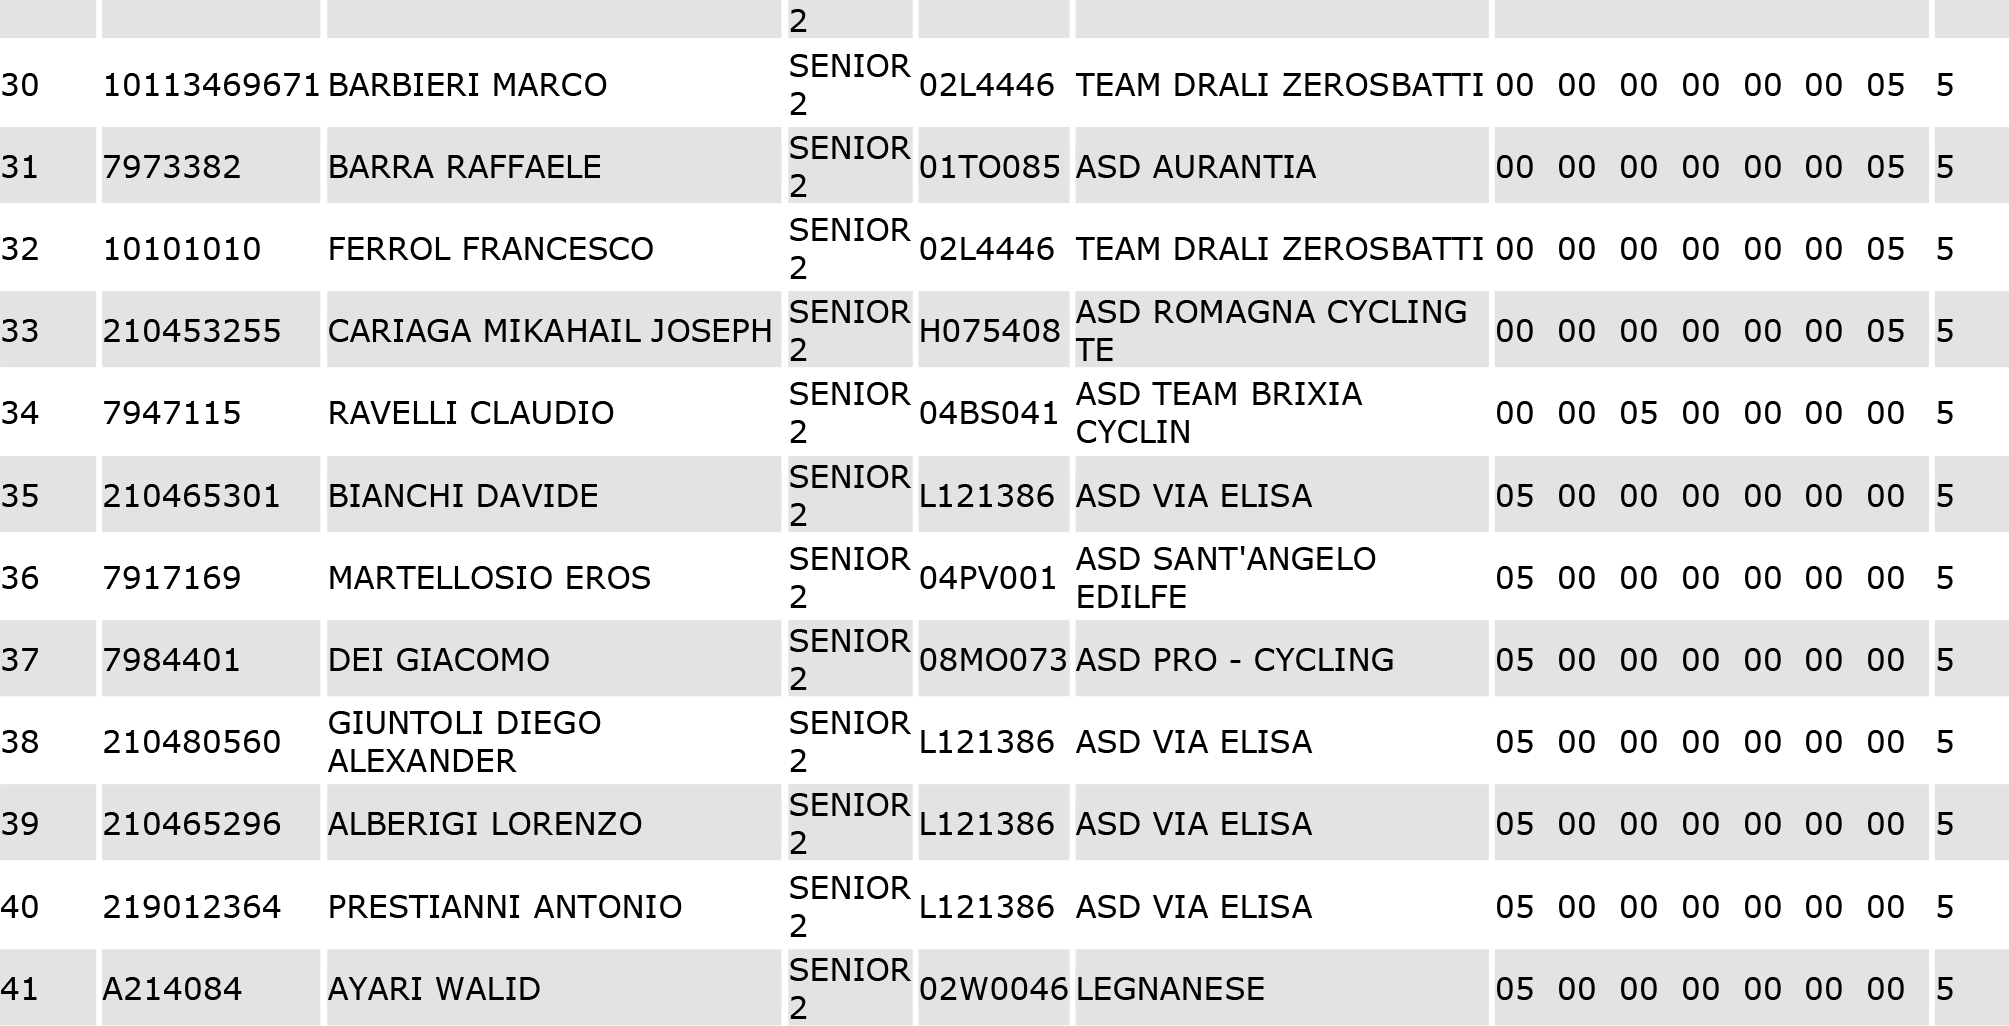Screen dimensions: 2009x1026
Task: Click ASD SANT'ANGELO EDILFE team cell
Action: 1281,577
